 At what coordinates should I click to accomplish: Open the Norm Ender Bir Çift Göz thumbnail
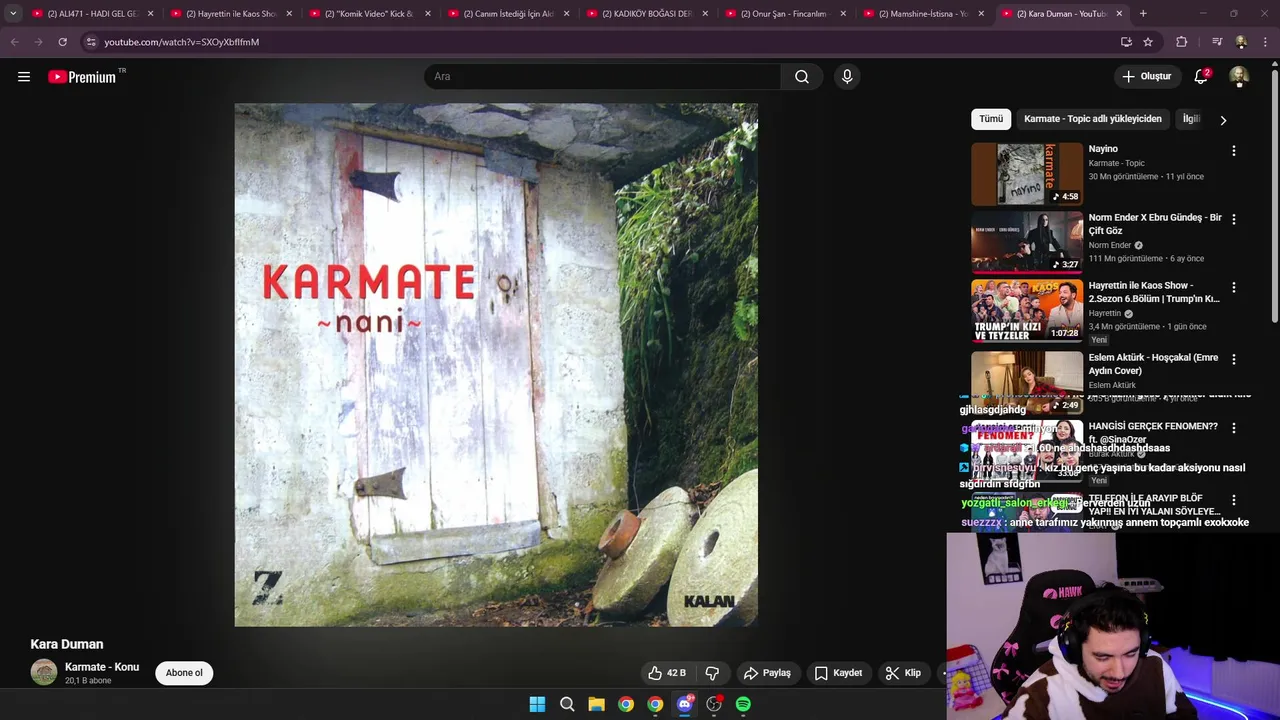click(x=1027, y=242)
